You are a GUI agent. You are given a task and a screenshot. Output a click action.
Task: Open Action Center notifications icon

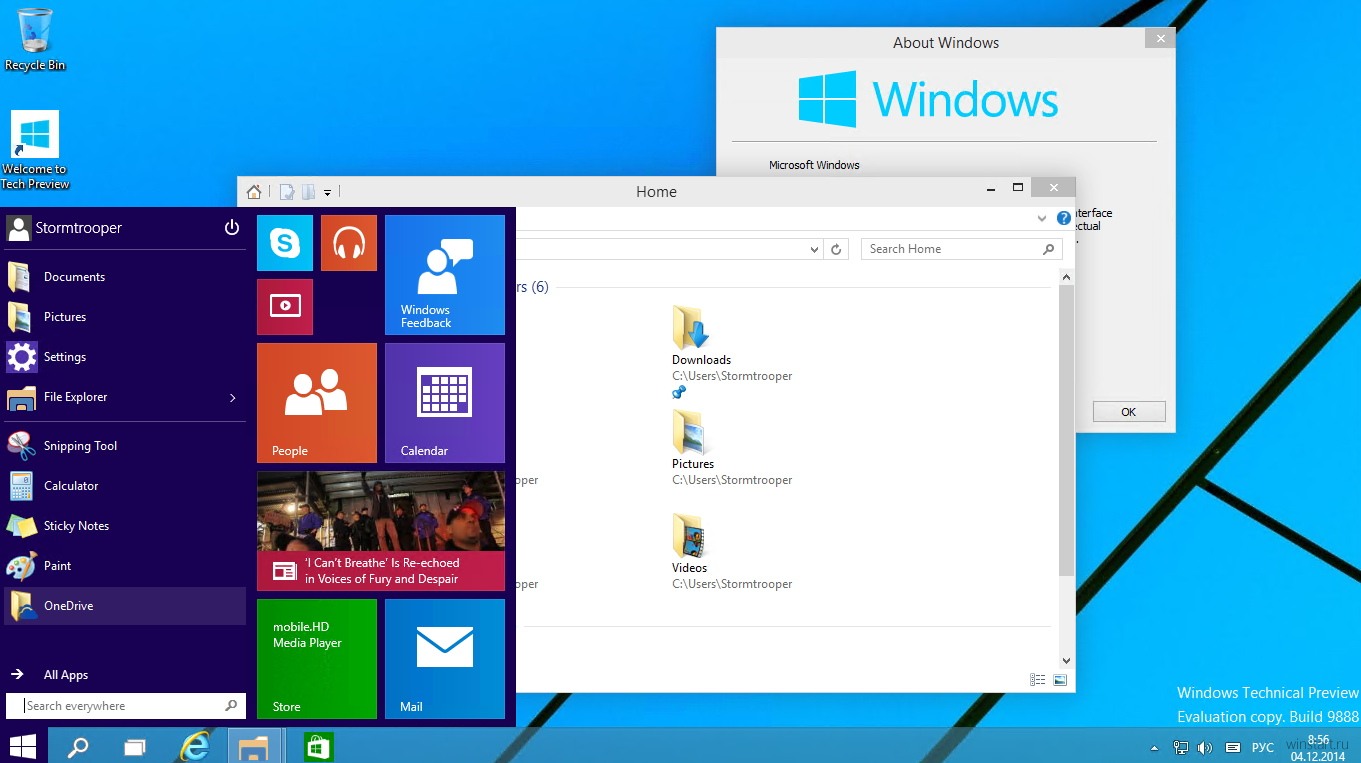coord(1232,747)
